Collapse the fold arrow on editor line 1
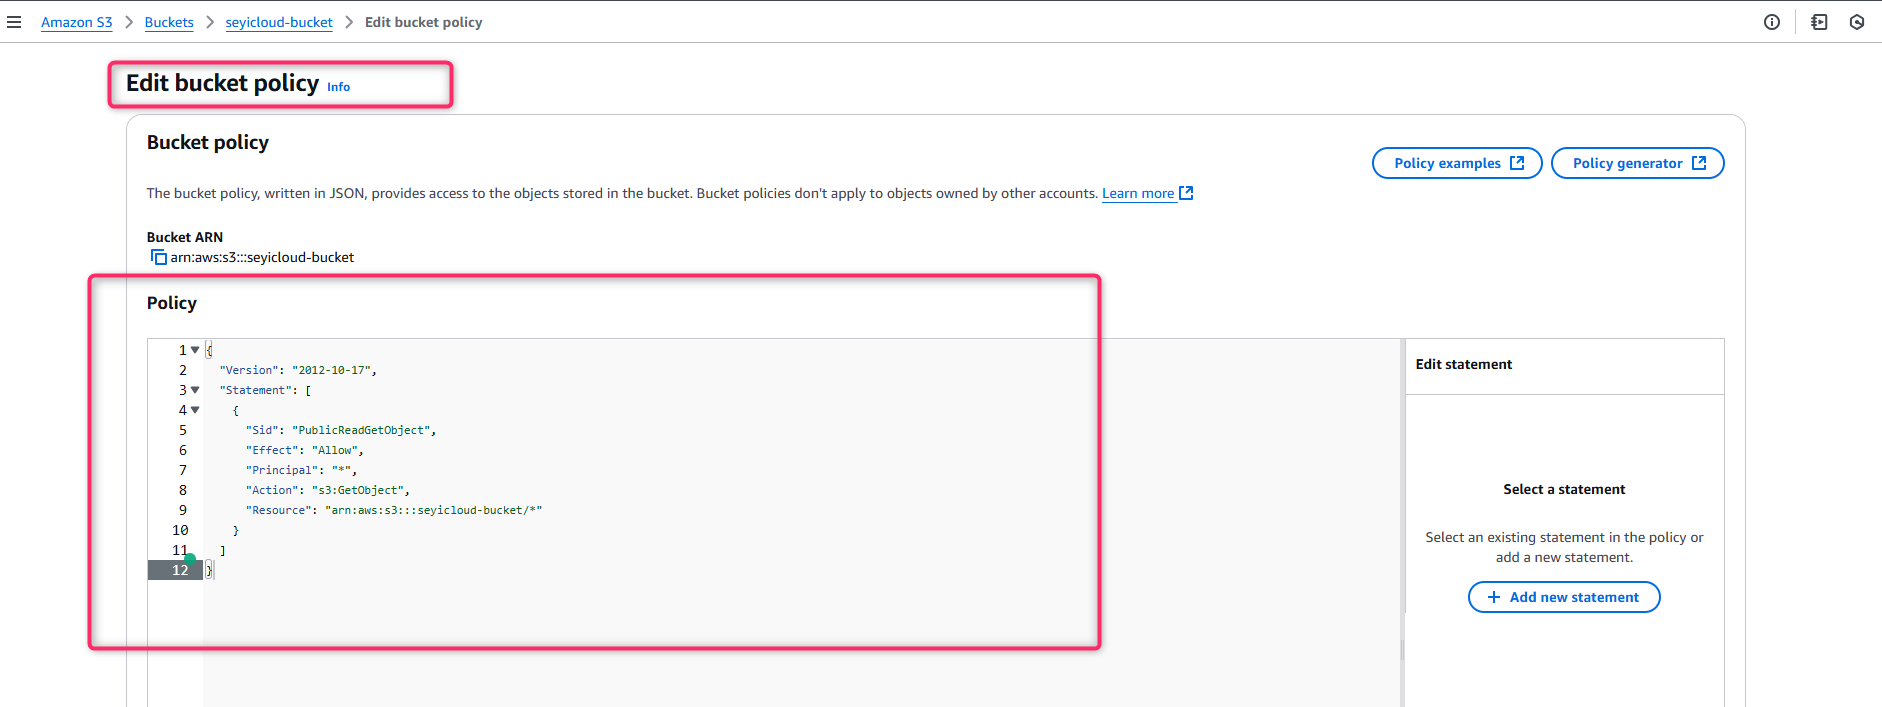The image size is (1882, 707). [x=195, y=350]
